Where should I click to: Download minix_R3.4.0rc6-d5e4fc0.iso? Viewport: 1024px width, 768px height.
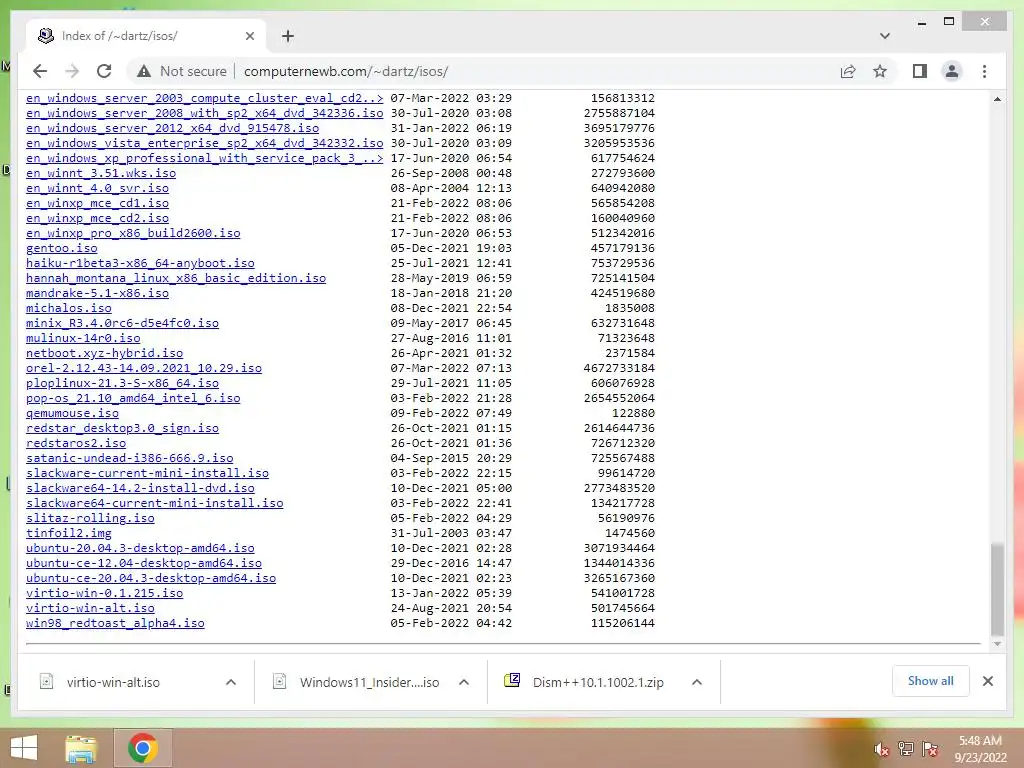tap(122, 323)
